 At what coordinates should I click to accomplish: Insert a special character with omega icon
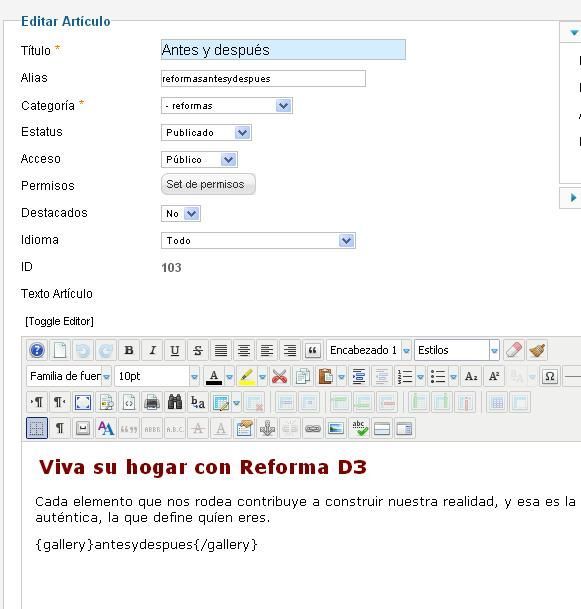[x=550, y=376]
